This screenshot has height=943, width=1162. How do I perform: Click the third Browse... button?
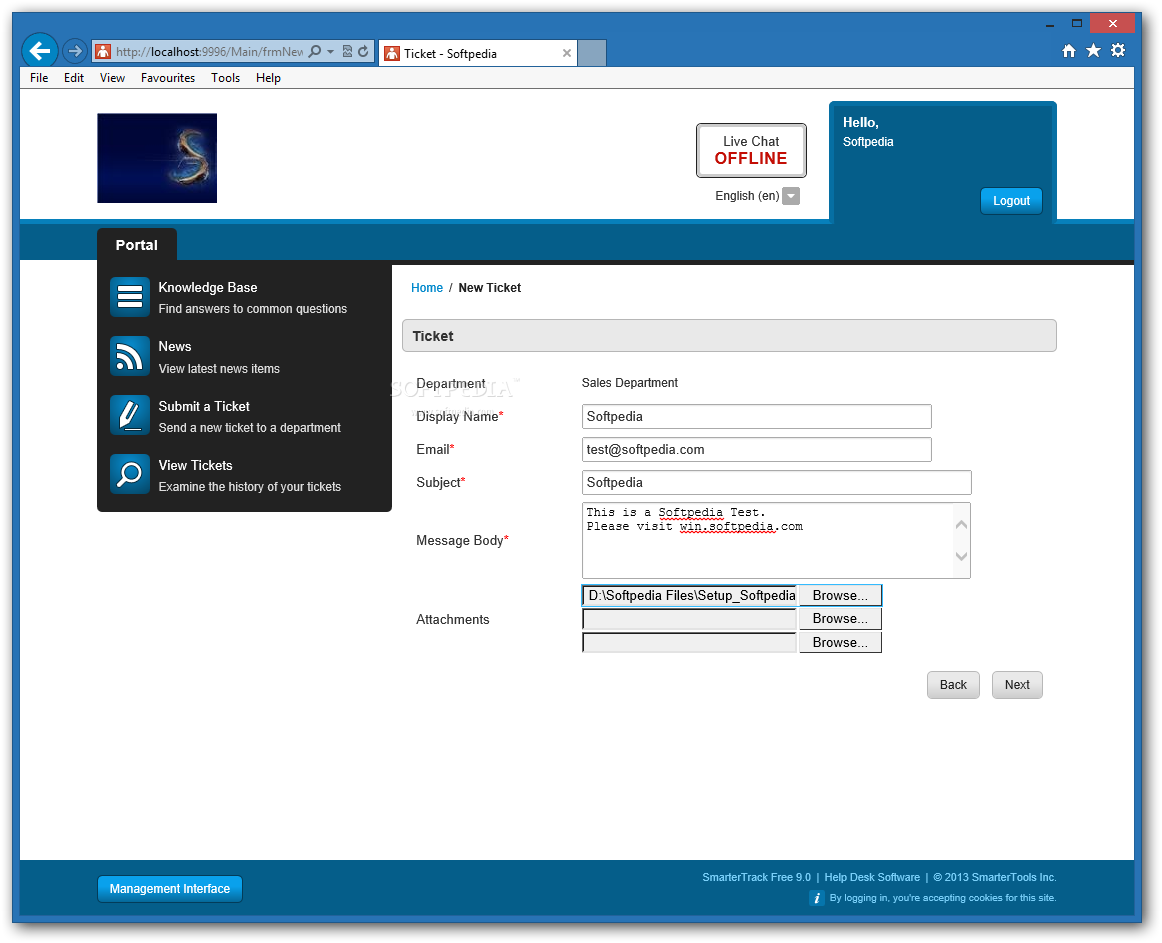point(840,643)
